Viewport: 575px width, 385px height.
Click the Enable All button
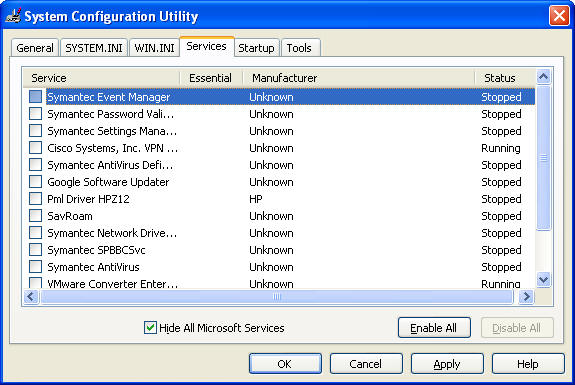point(434,328)
